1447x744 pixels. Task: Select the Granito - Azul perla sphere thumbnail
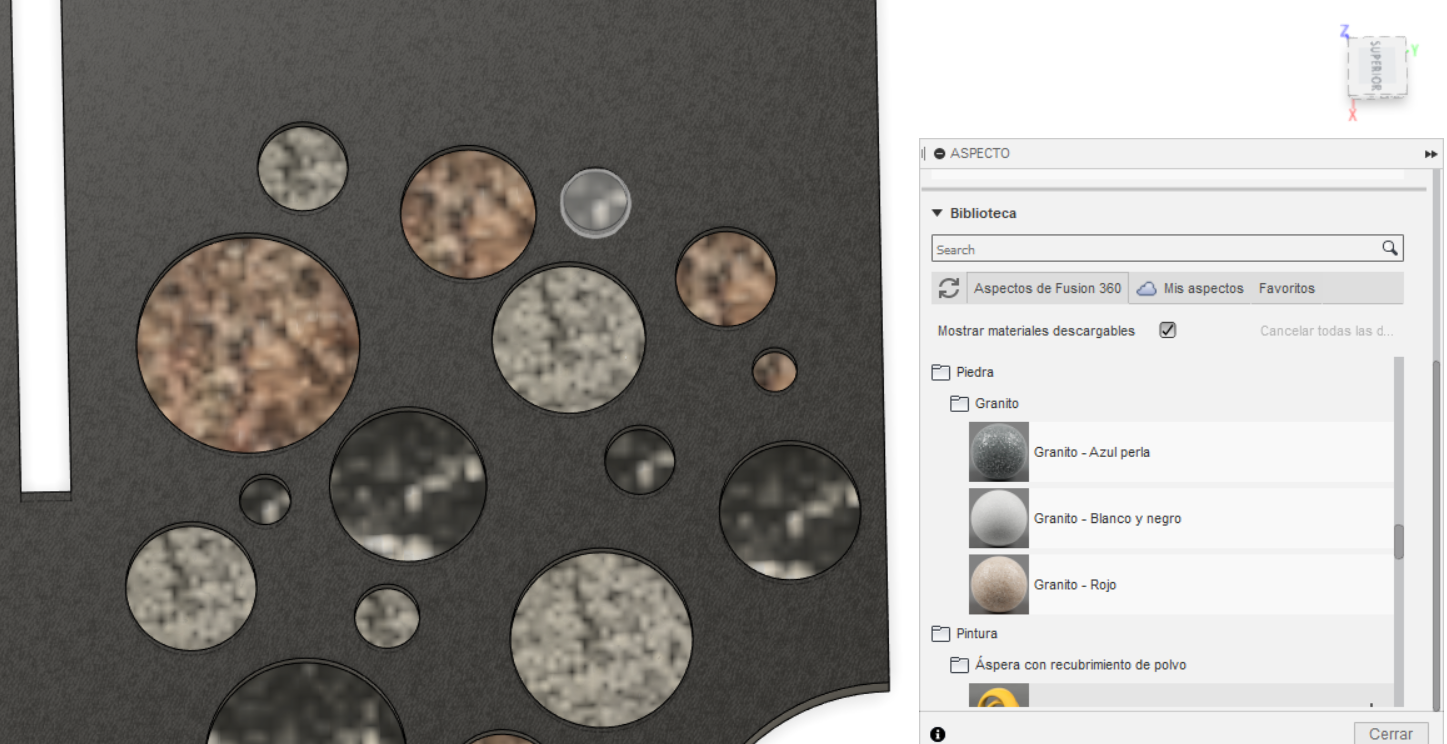pos(999,452)
